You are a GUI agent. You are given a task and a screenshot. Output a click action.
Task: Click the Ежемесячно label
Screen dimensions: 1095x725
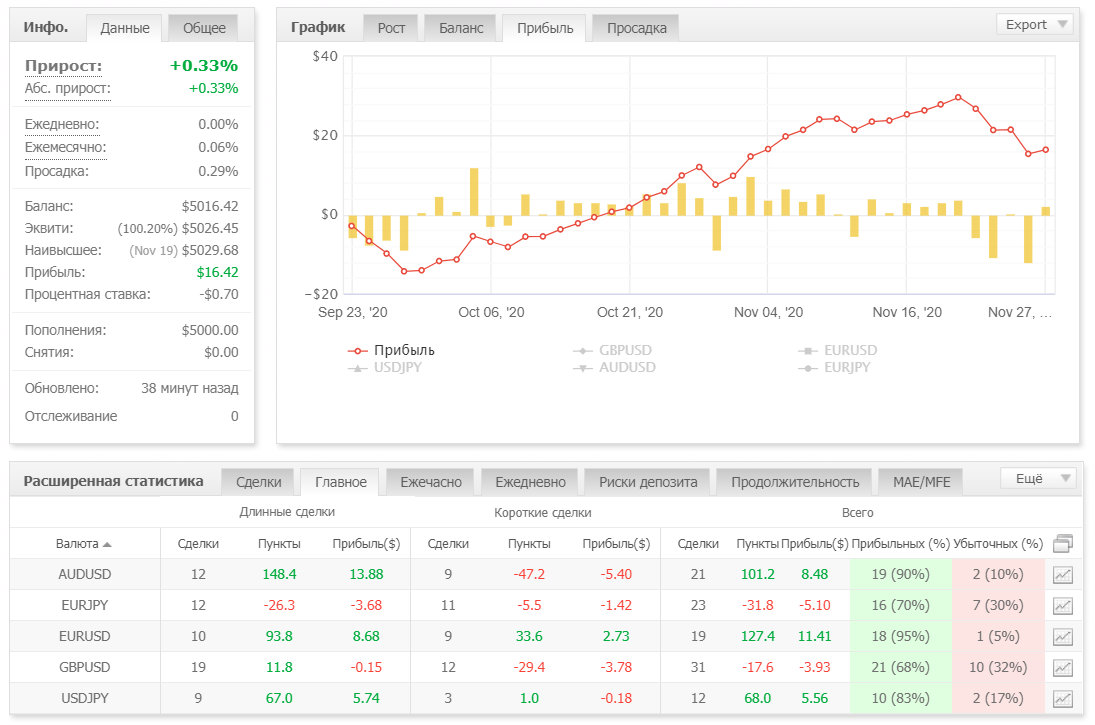click(x=66, y=147)
